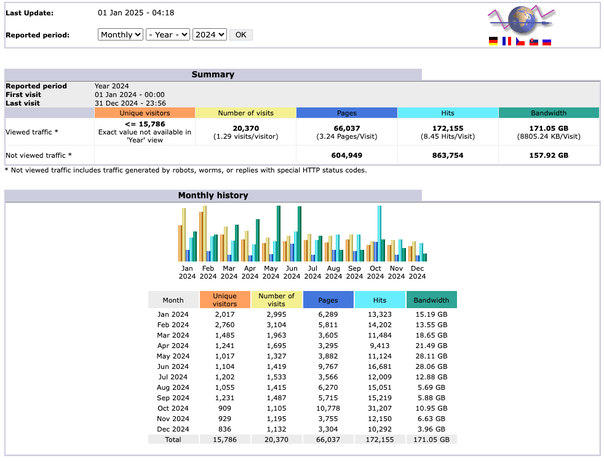The height and width of the screenshot is (461, 604).
Task: Click the '8.45 Hits/Visit' text
Action: pos(448,136)
